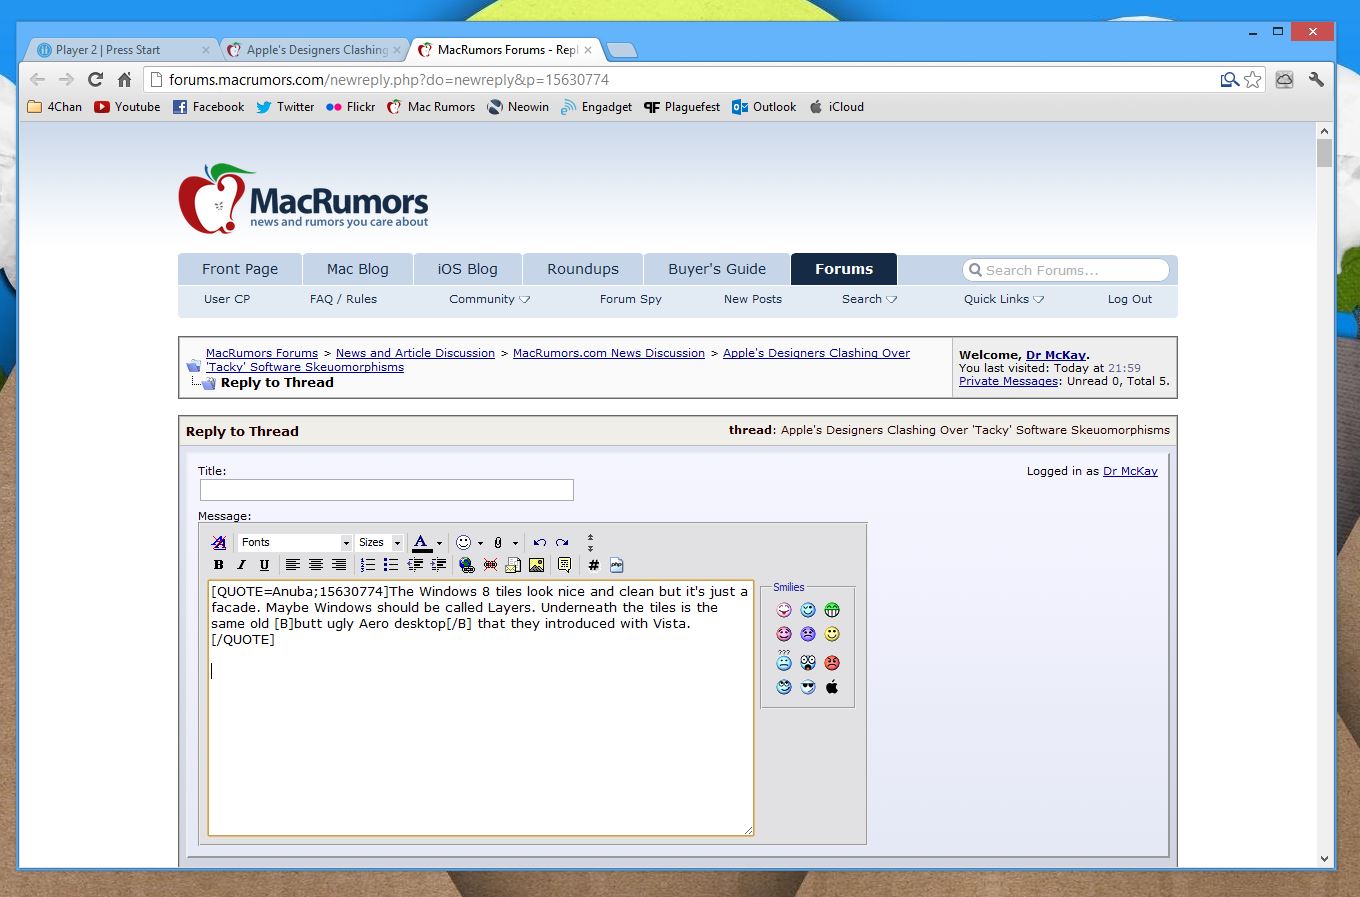The height and width of the screenshot is (897, 1360).
Task: Open the Roundups tab
Action: click(x=583, y=269)
